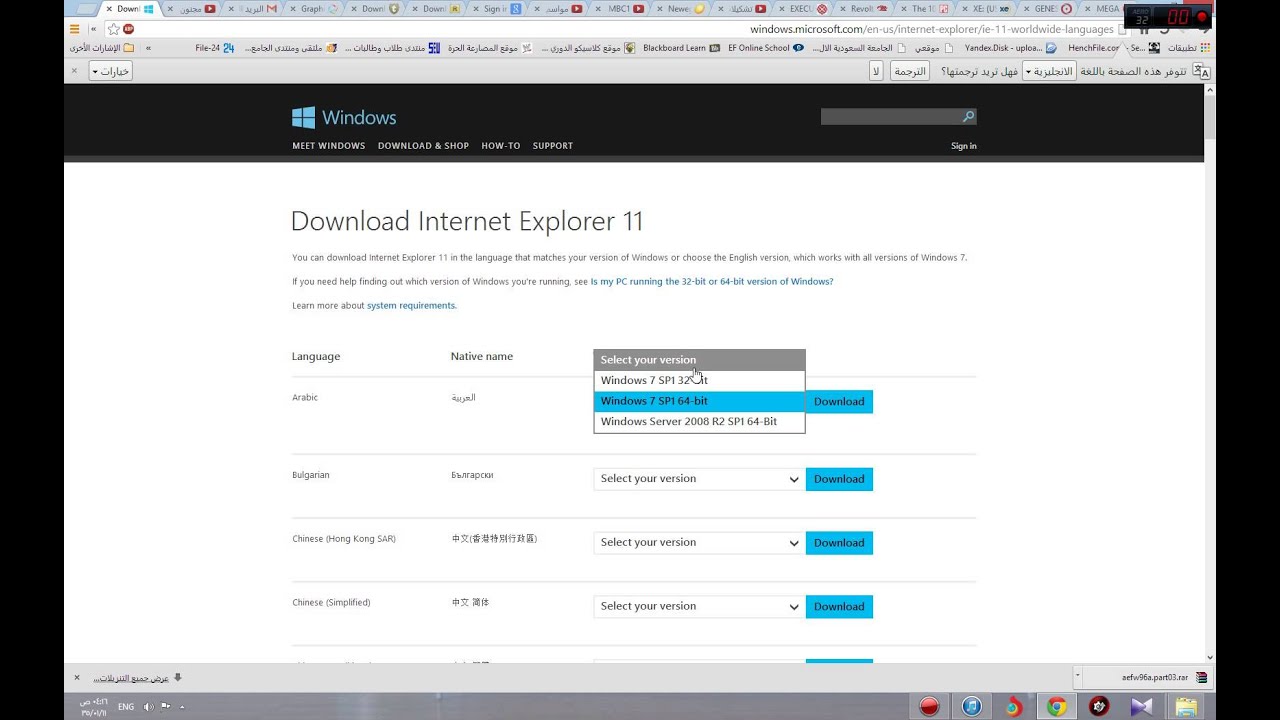Click the File-24 bookmark
Screen dimensions: 1280x720
click(214, 47)
